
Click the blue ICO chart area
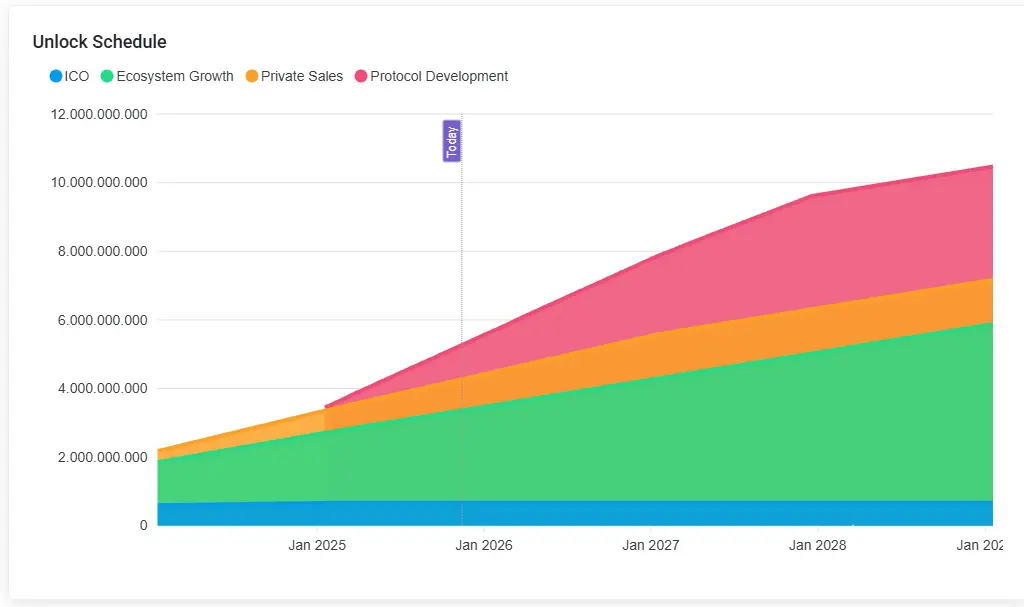tap(575, 514)
